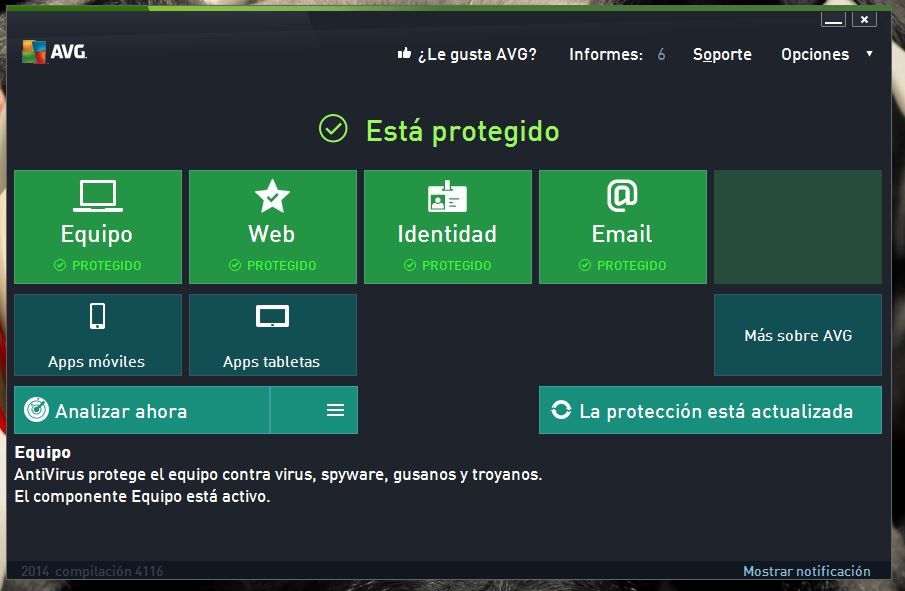Screen dimensions: 905x591
Task: Click La protección está actualizada button
Action: (710, 410)
